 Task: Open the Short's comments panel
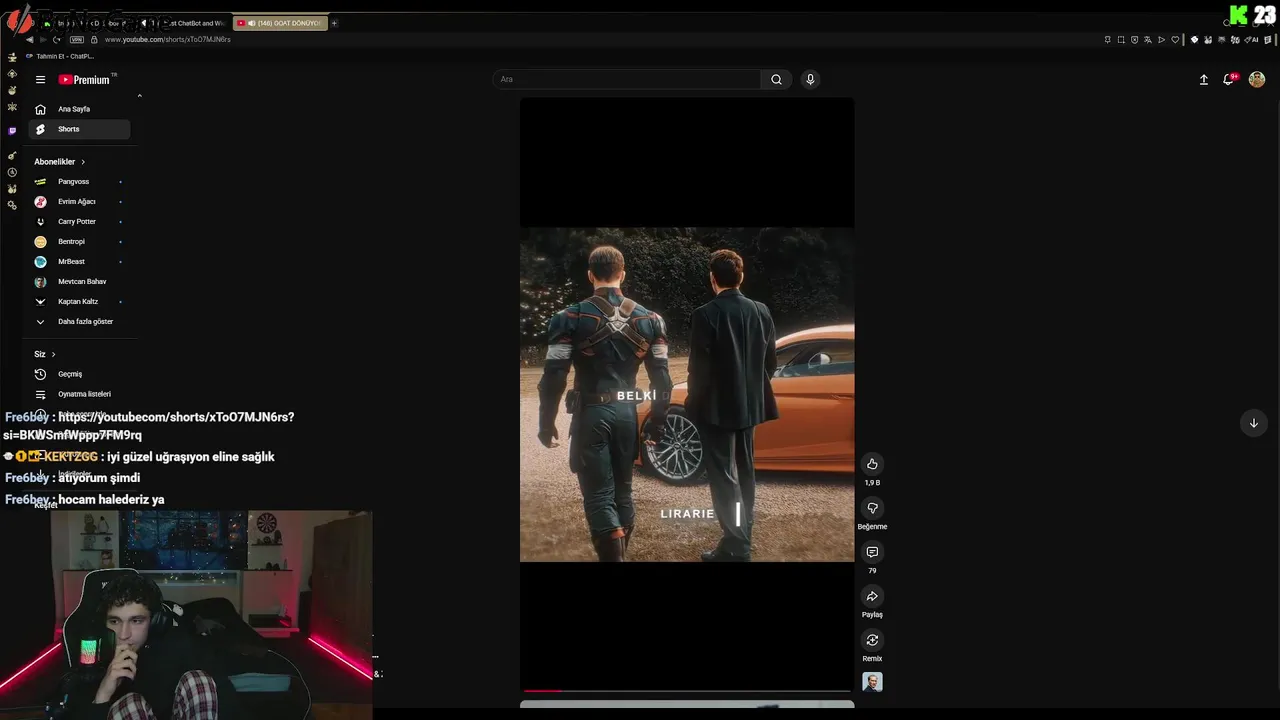click(872, 552)
